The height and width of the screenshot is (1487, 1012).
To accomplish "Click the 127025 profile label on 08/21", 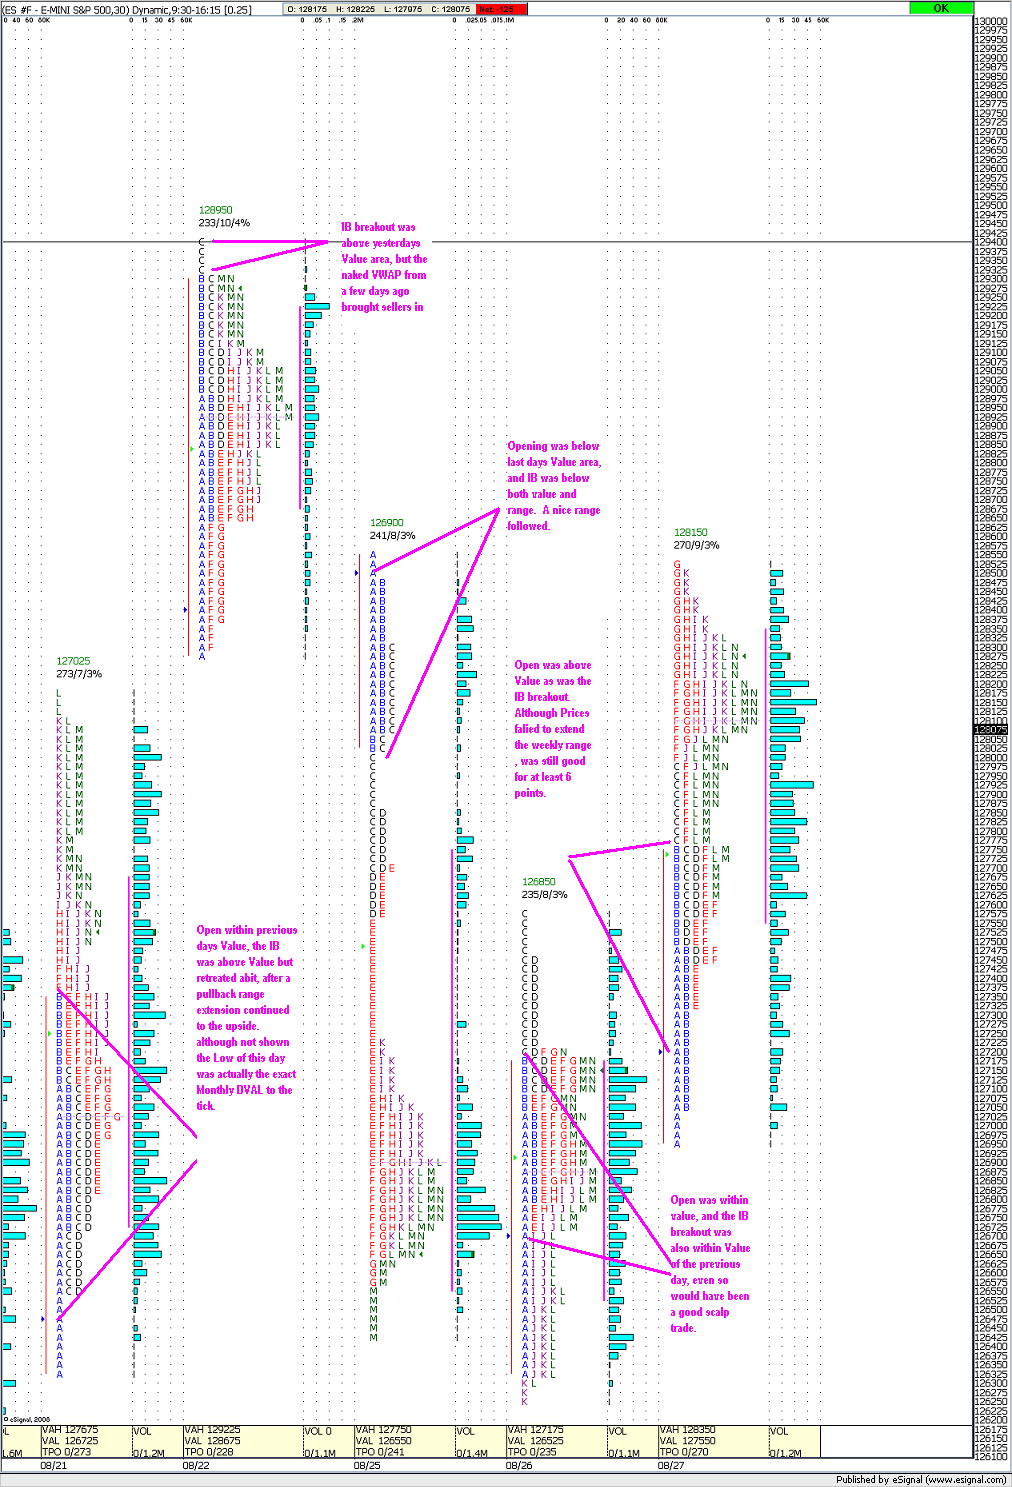I will click(x=73, y=662).
